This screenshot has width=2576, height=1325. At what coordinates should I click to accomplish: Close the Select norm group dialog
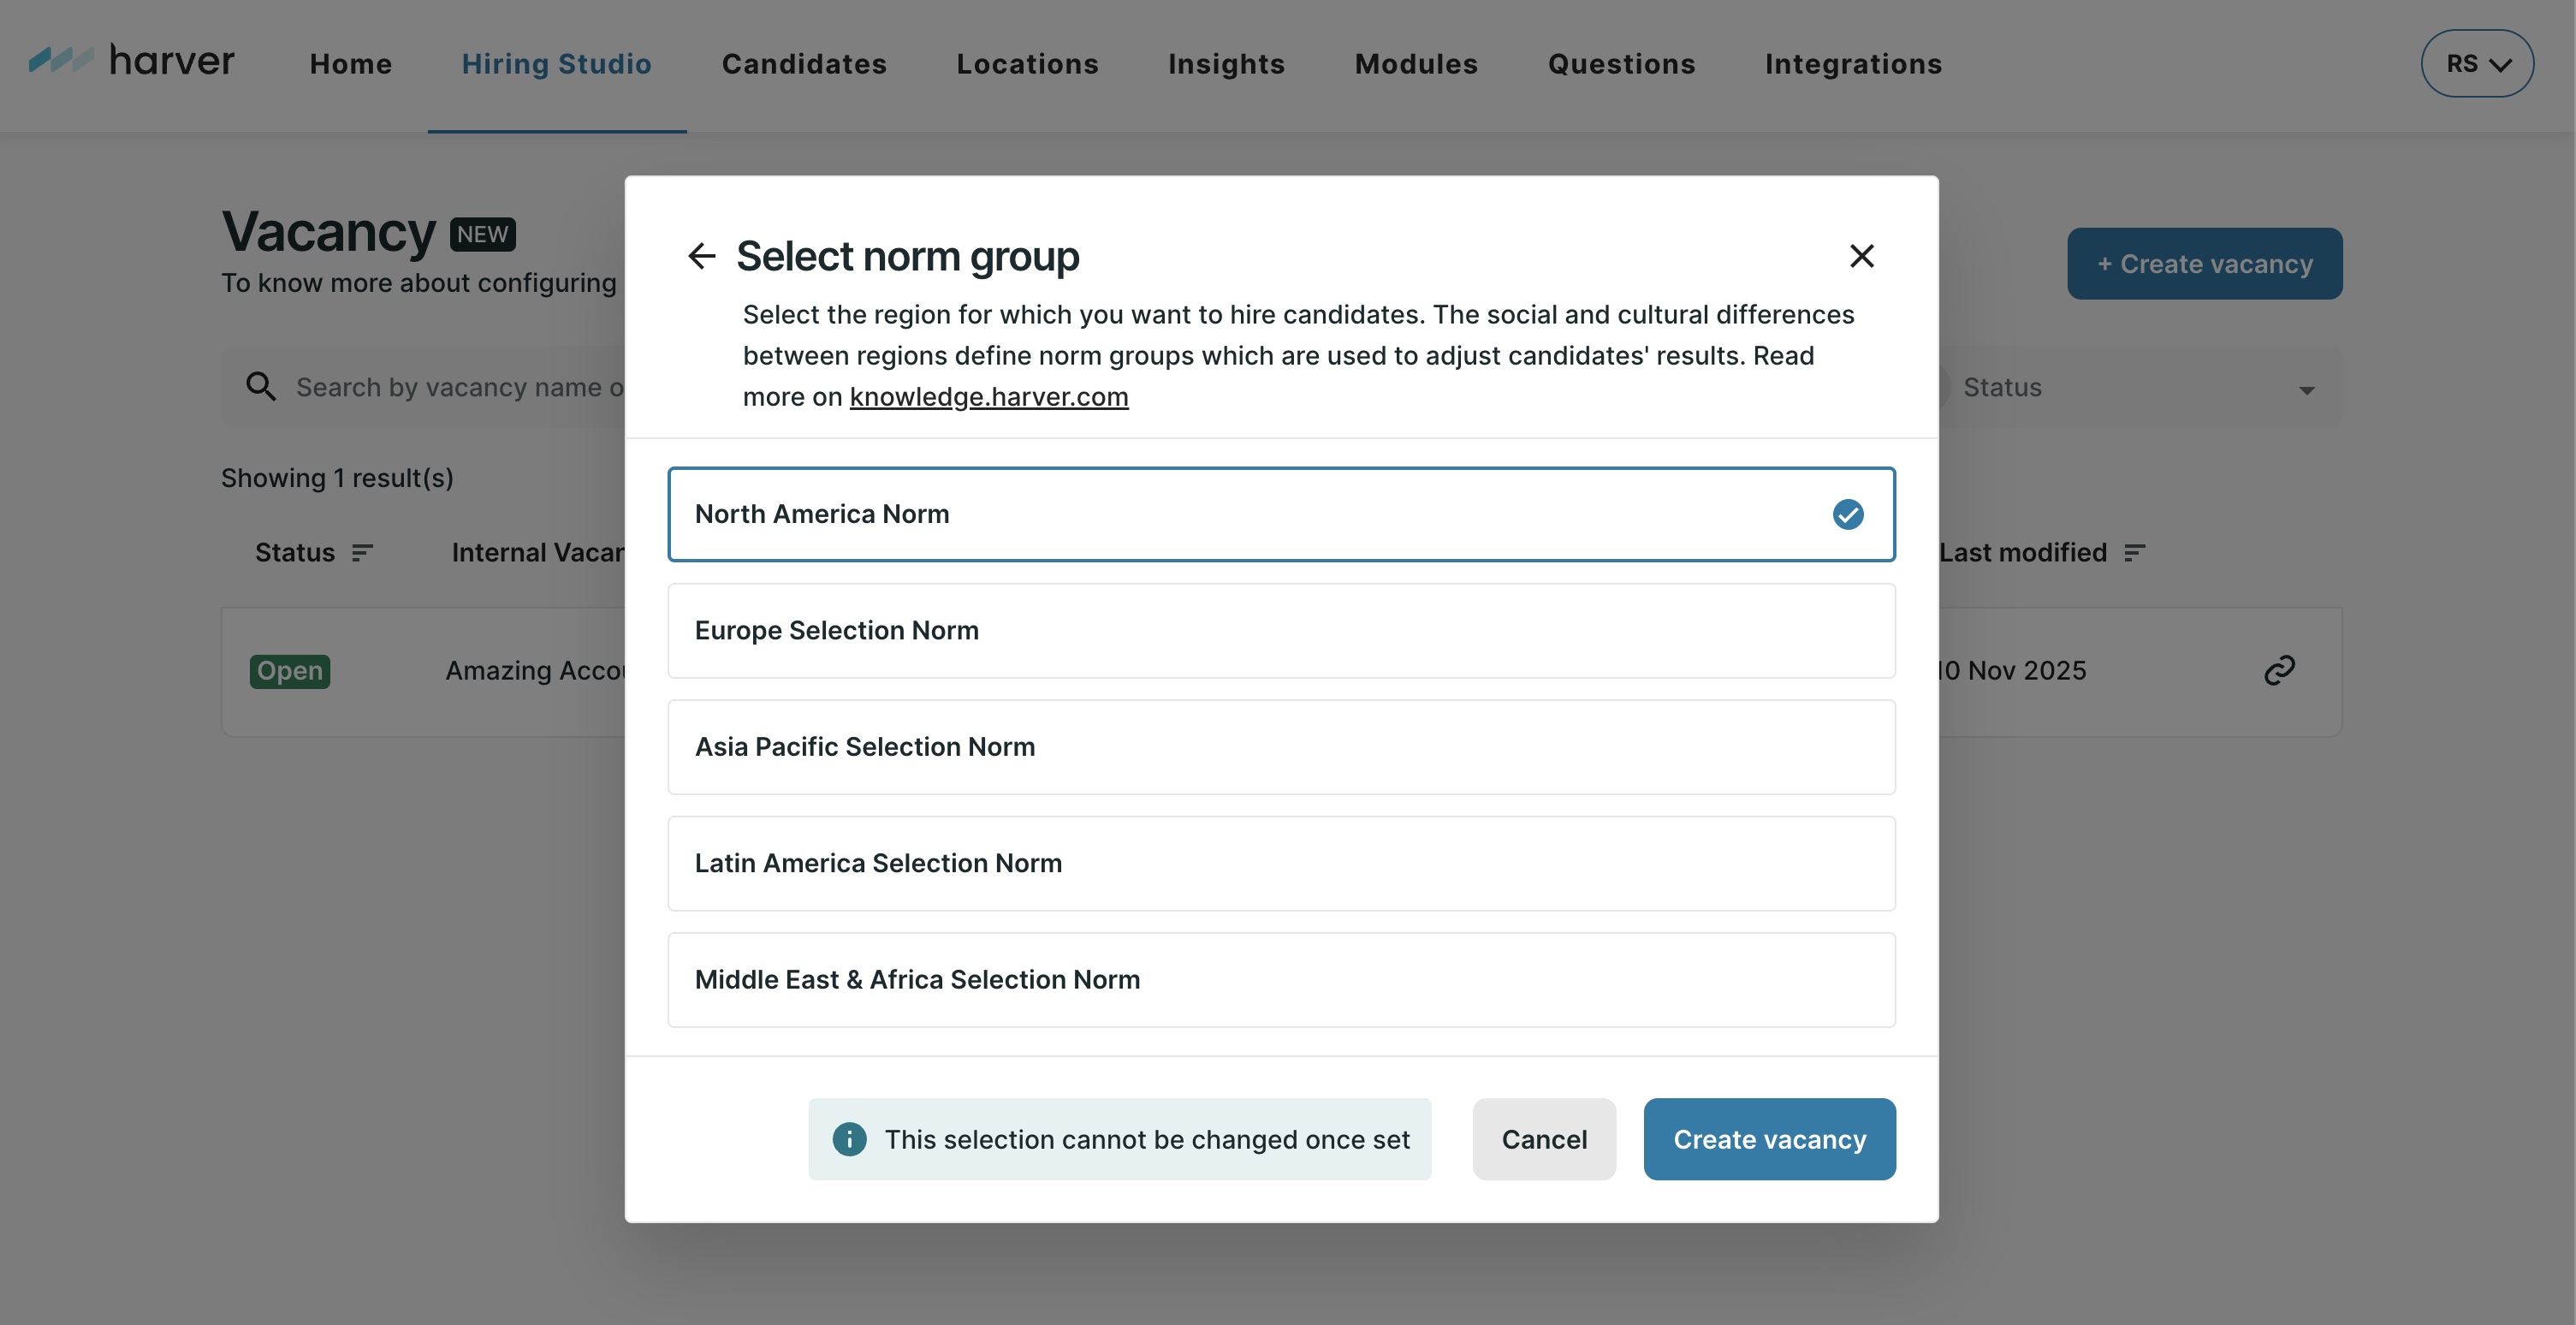[x=1861, y=256]
